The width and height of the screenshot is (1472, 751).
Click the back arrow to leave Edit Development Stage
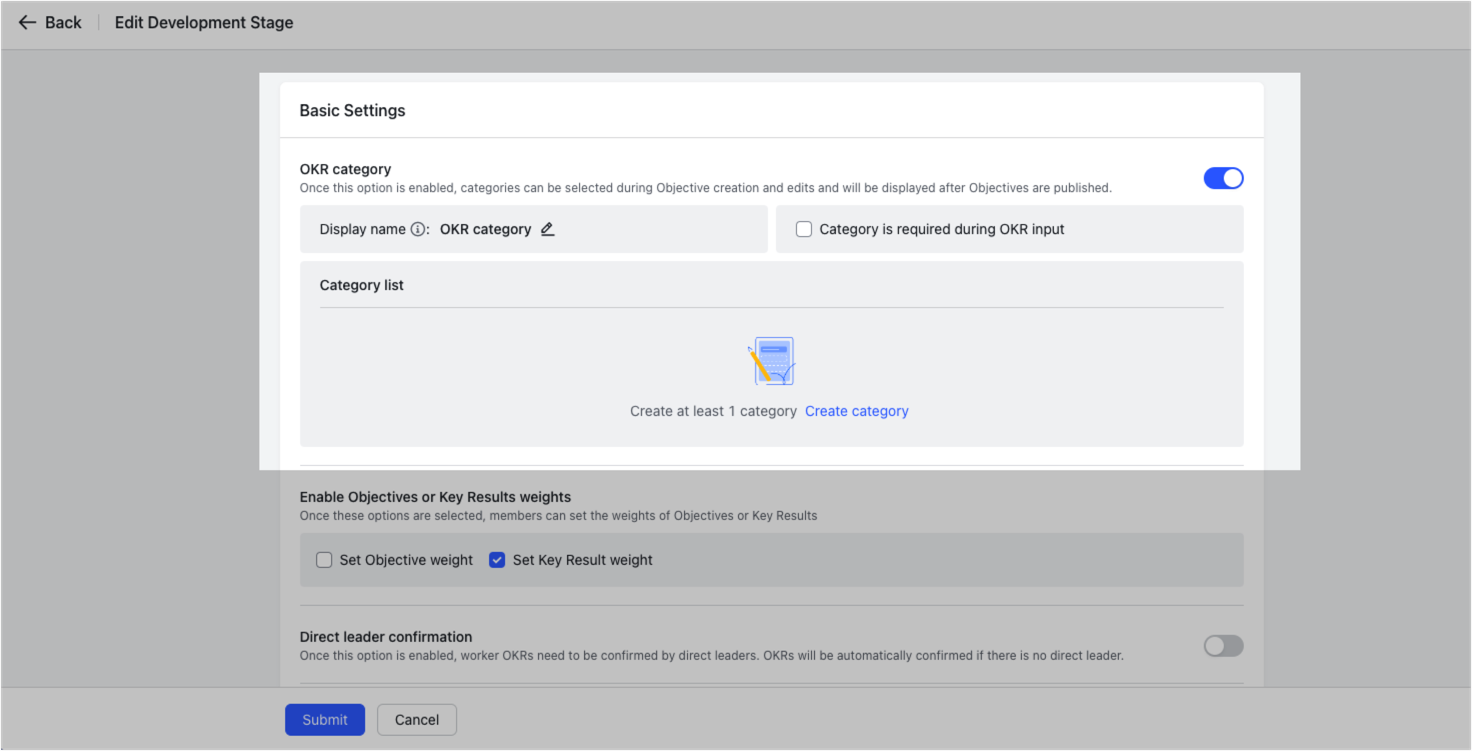tap(27, 22)
